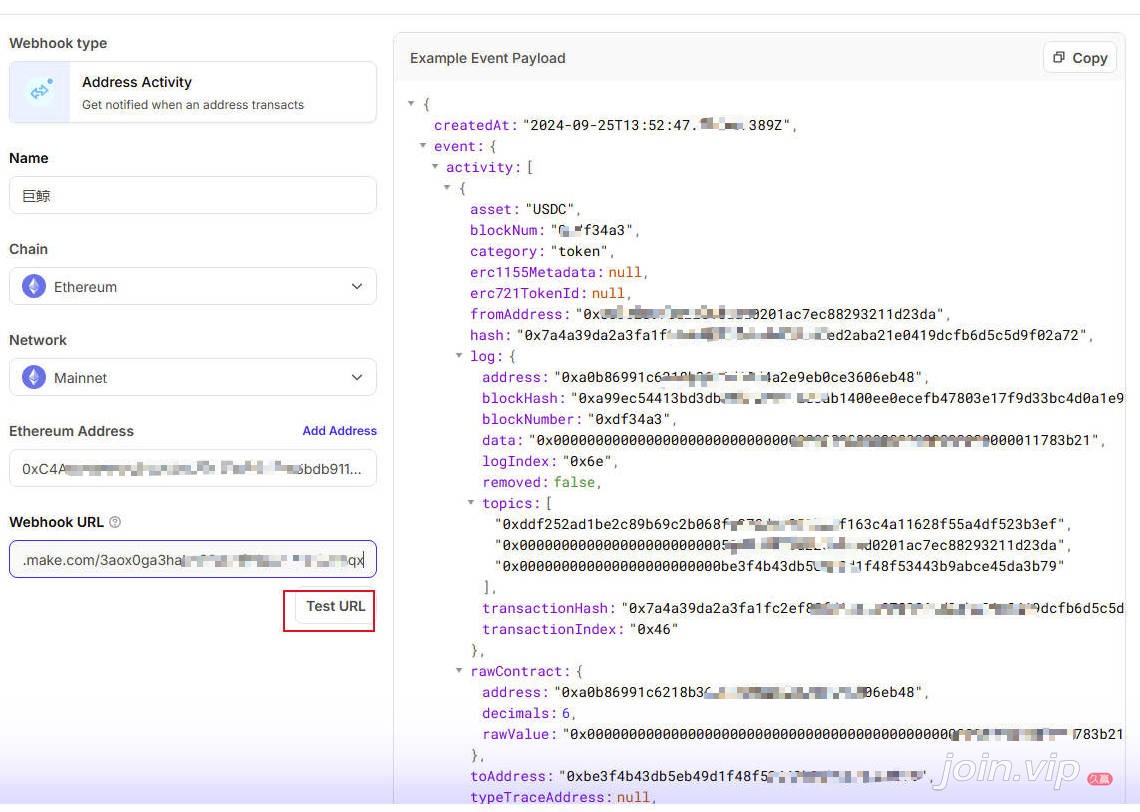Viewport: 1140px width, 812px height.
Task: Click the help icon beside Webhook URL
Action: tap(115, 522)
